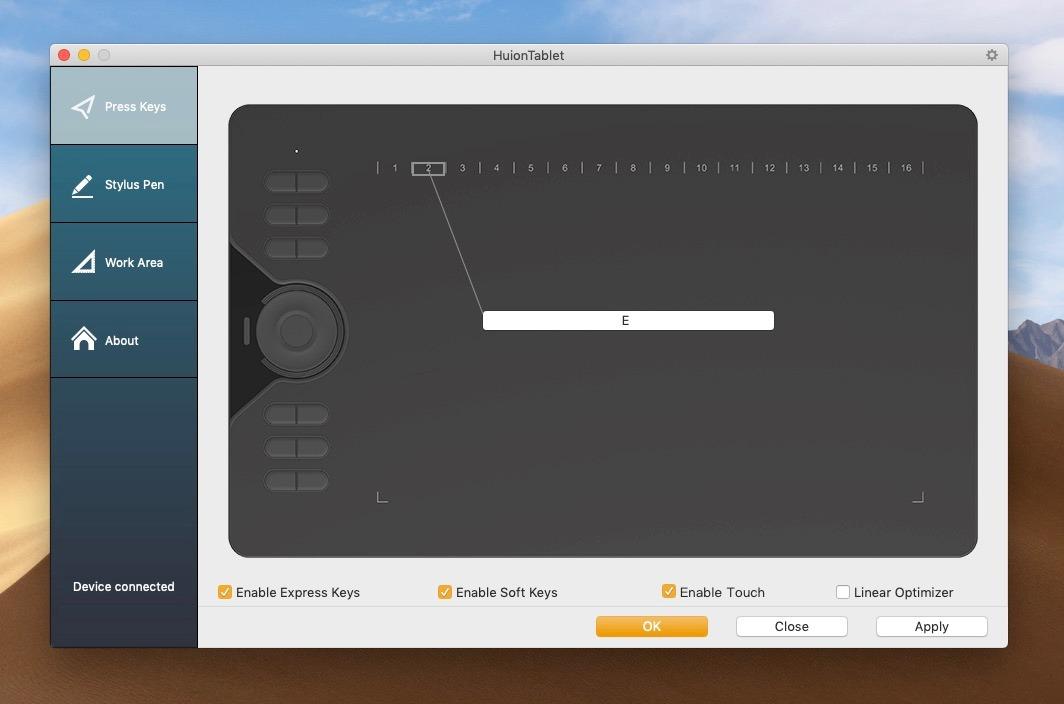
Task: Enable the Linear Optimizer checkbox
Action: click(x=843, y=592)
